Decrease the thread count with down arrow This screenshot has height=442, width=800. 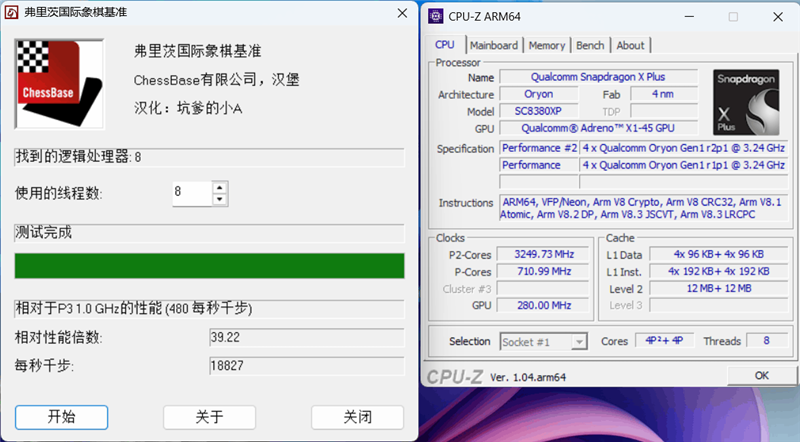tap(219, 200)
